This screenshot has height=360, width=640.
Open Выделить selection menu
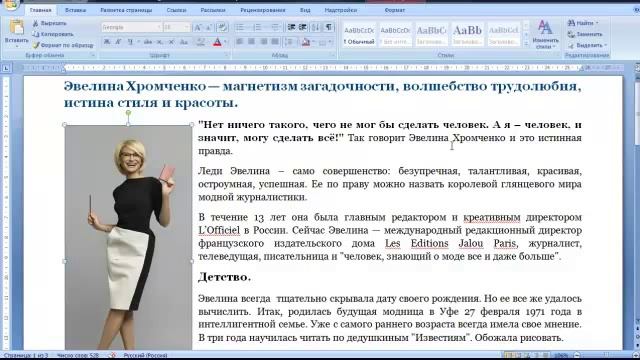pyautogui.click(x=587, y=45)
